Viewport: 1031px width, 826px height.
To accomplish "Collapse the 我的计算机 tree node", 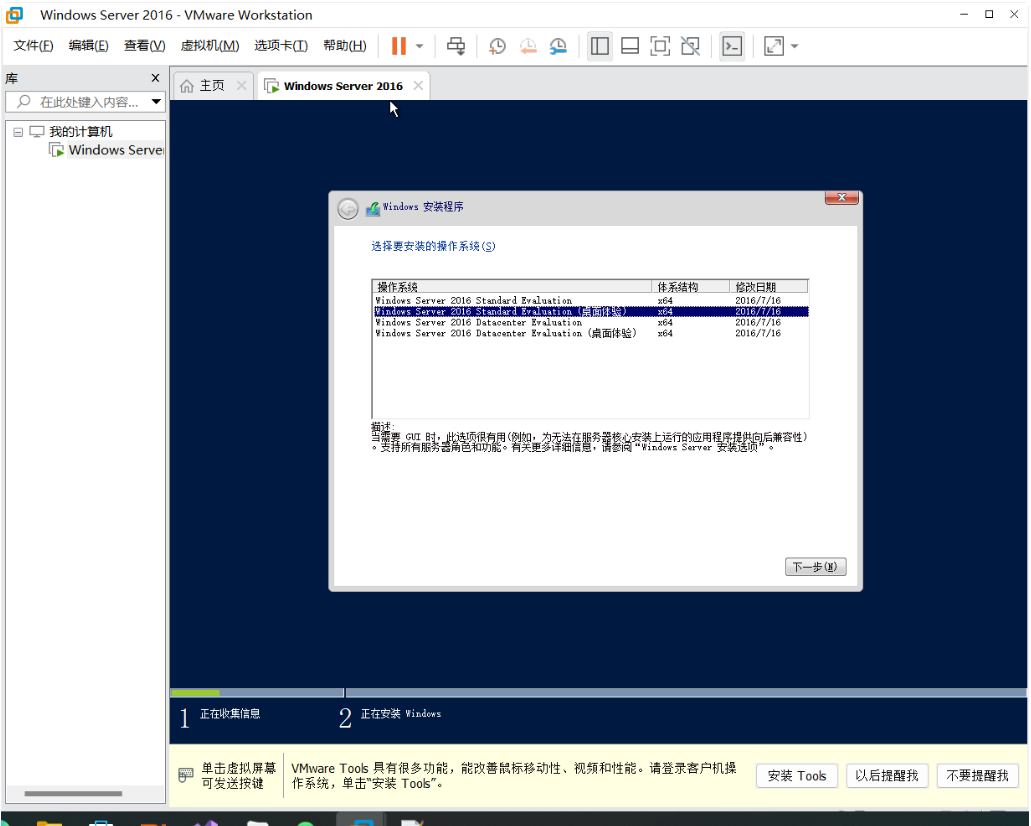I will point(18,132).
